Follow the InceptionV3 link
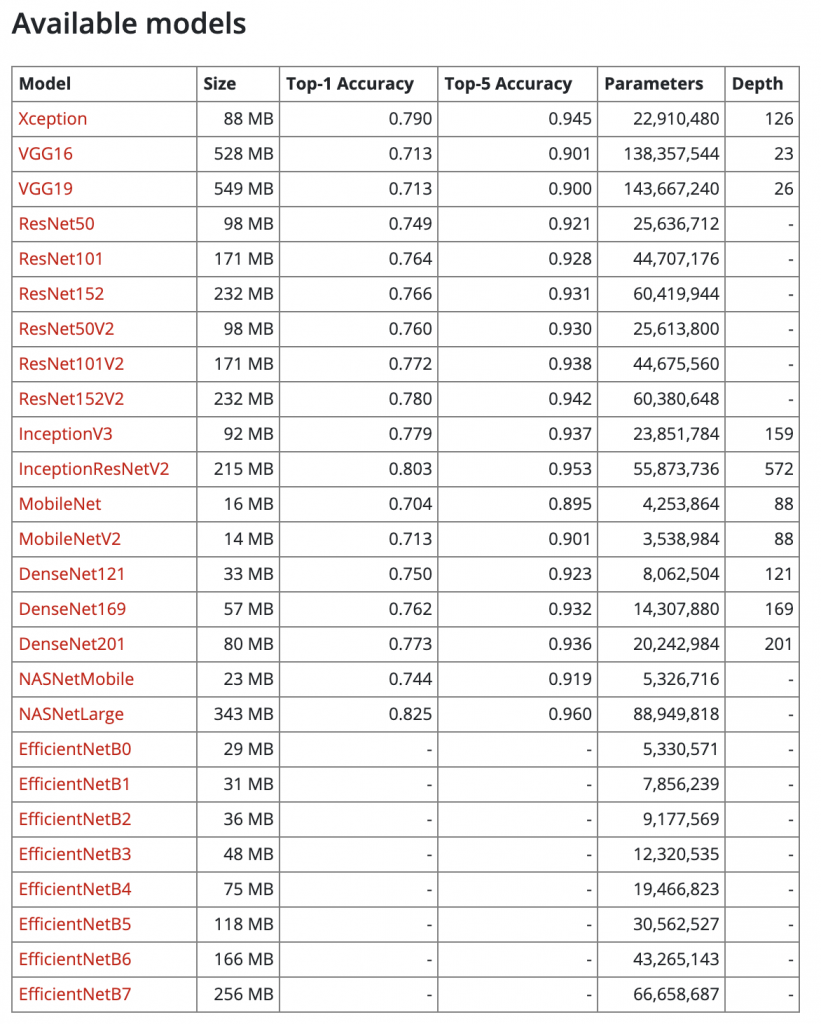 65,434
